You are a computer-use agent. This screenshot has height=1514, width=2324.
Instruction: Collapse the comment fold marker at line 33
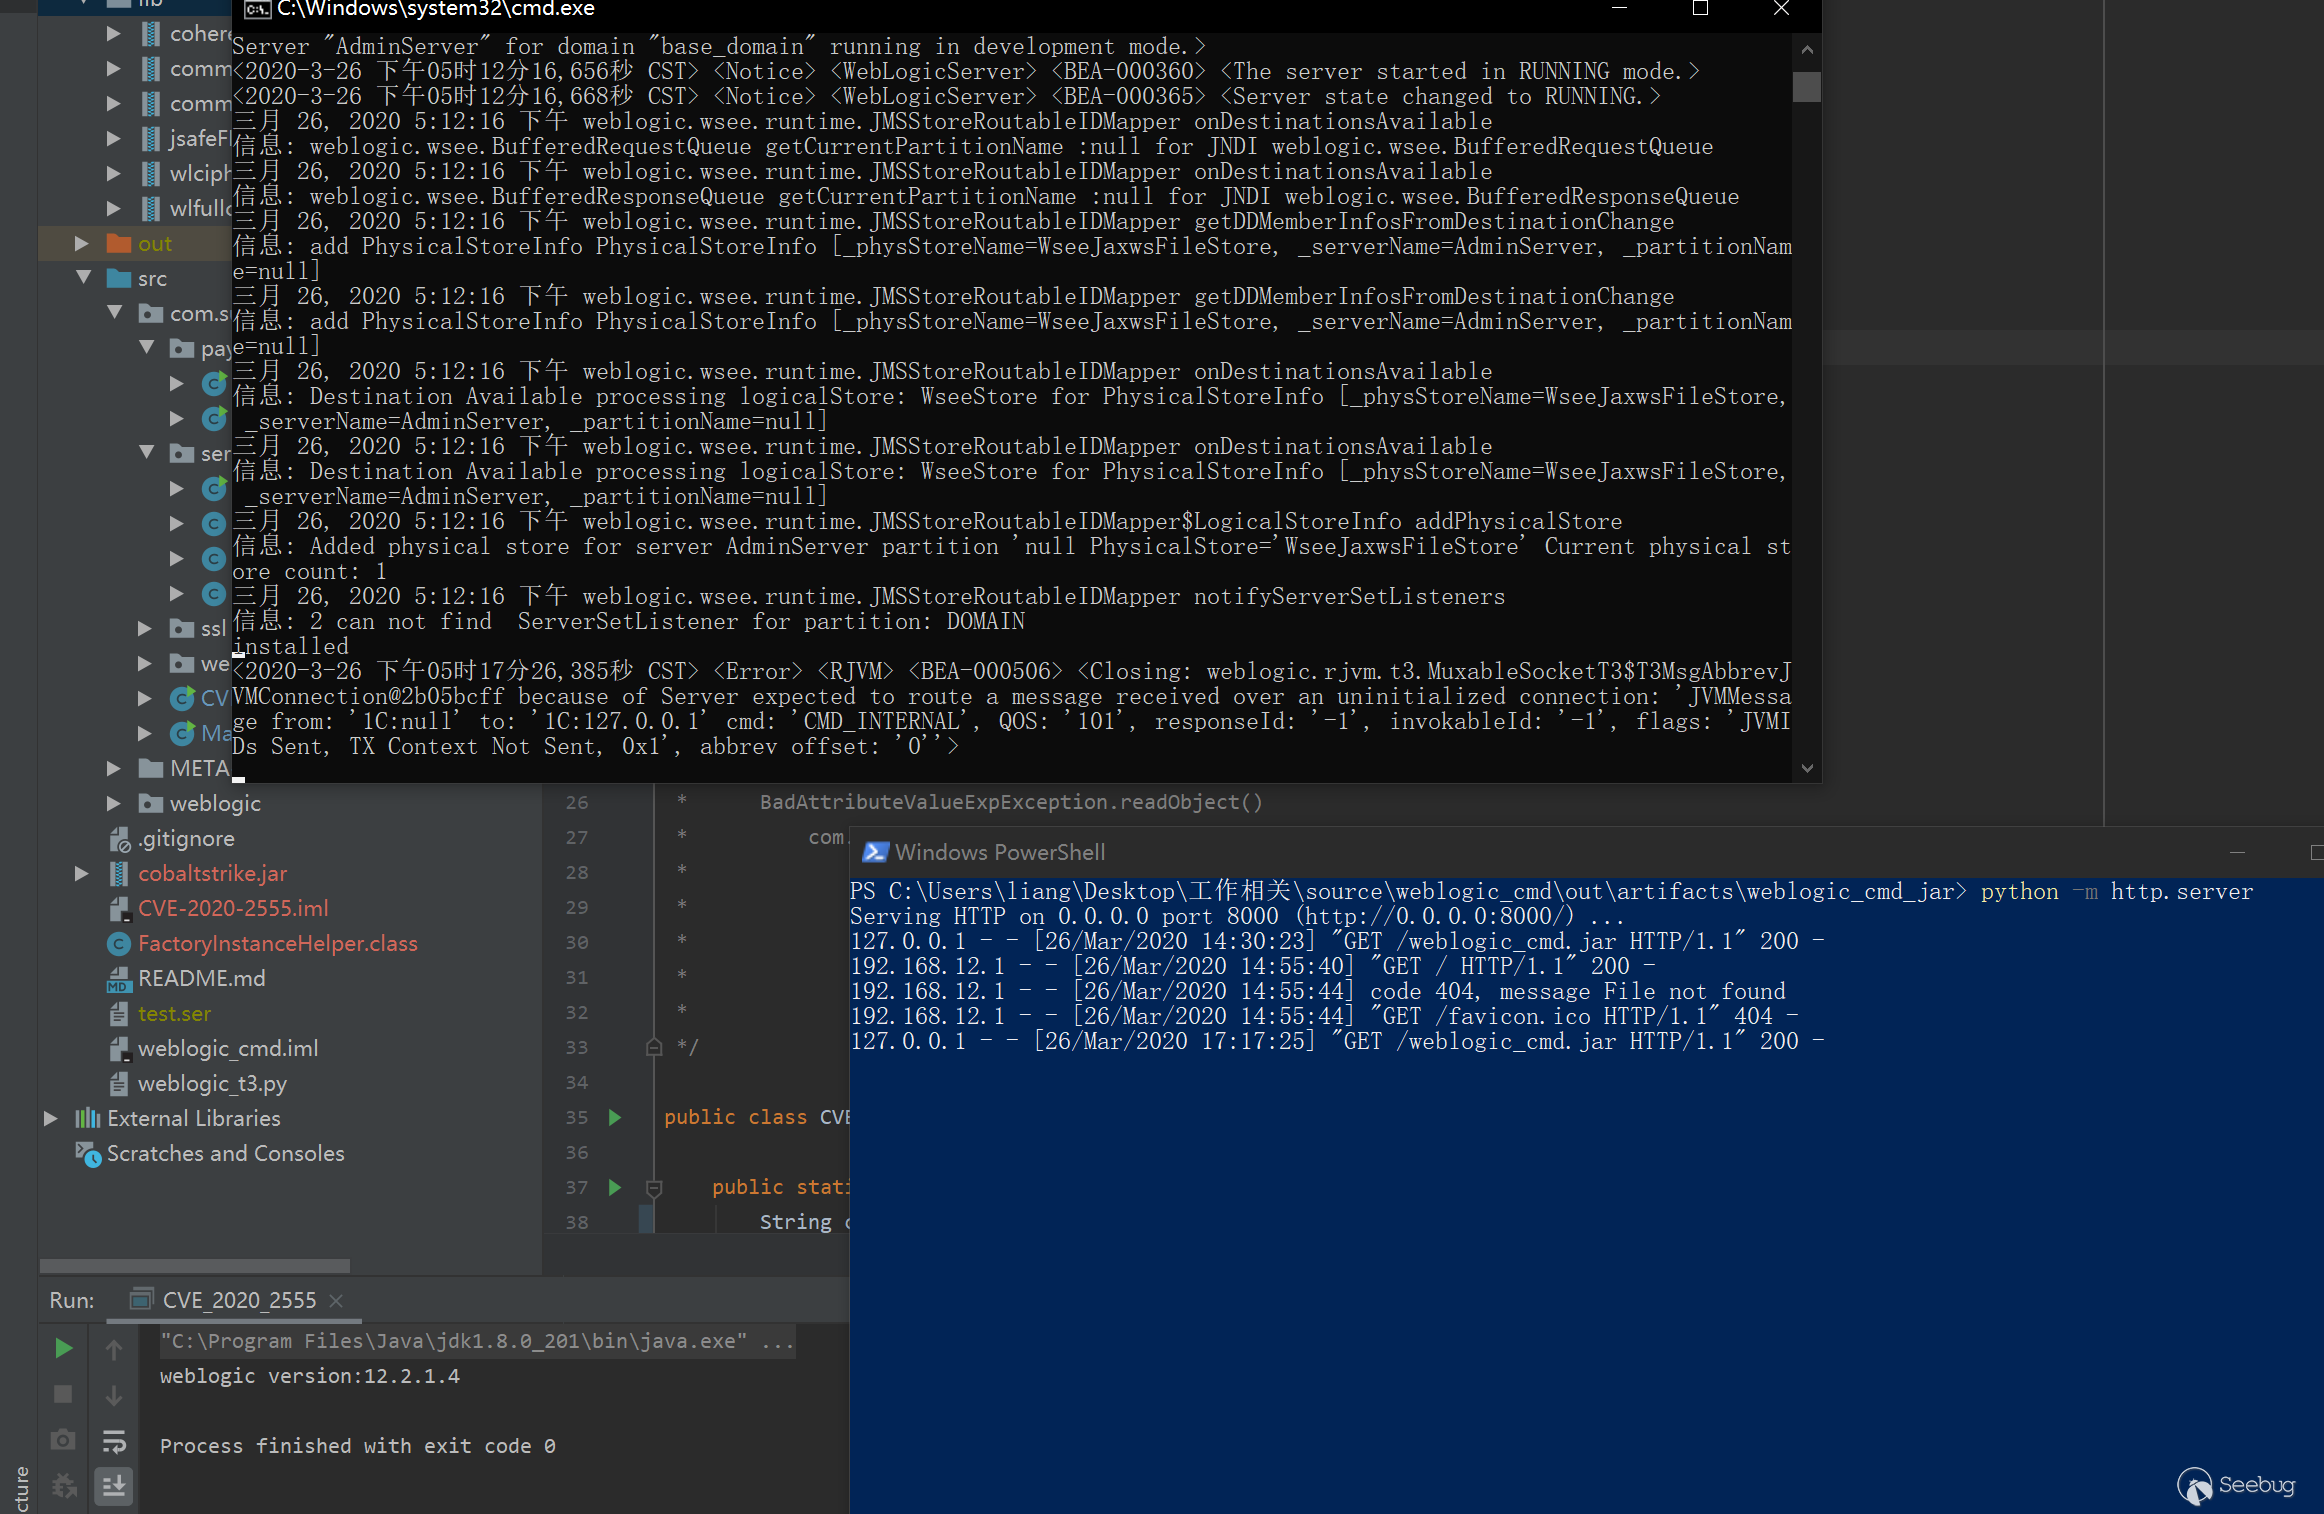[x=654, y=1047]
